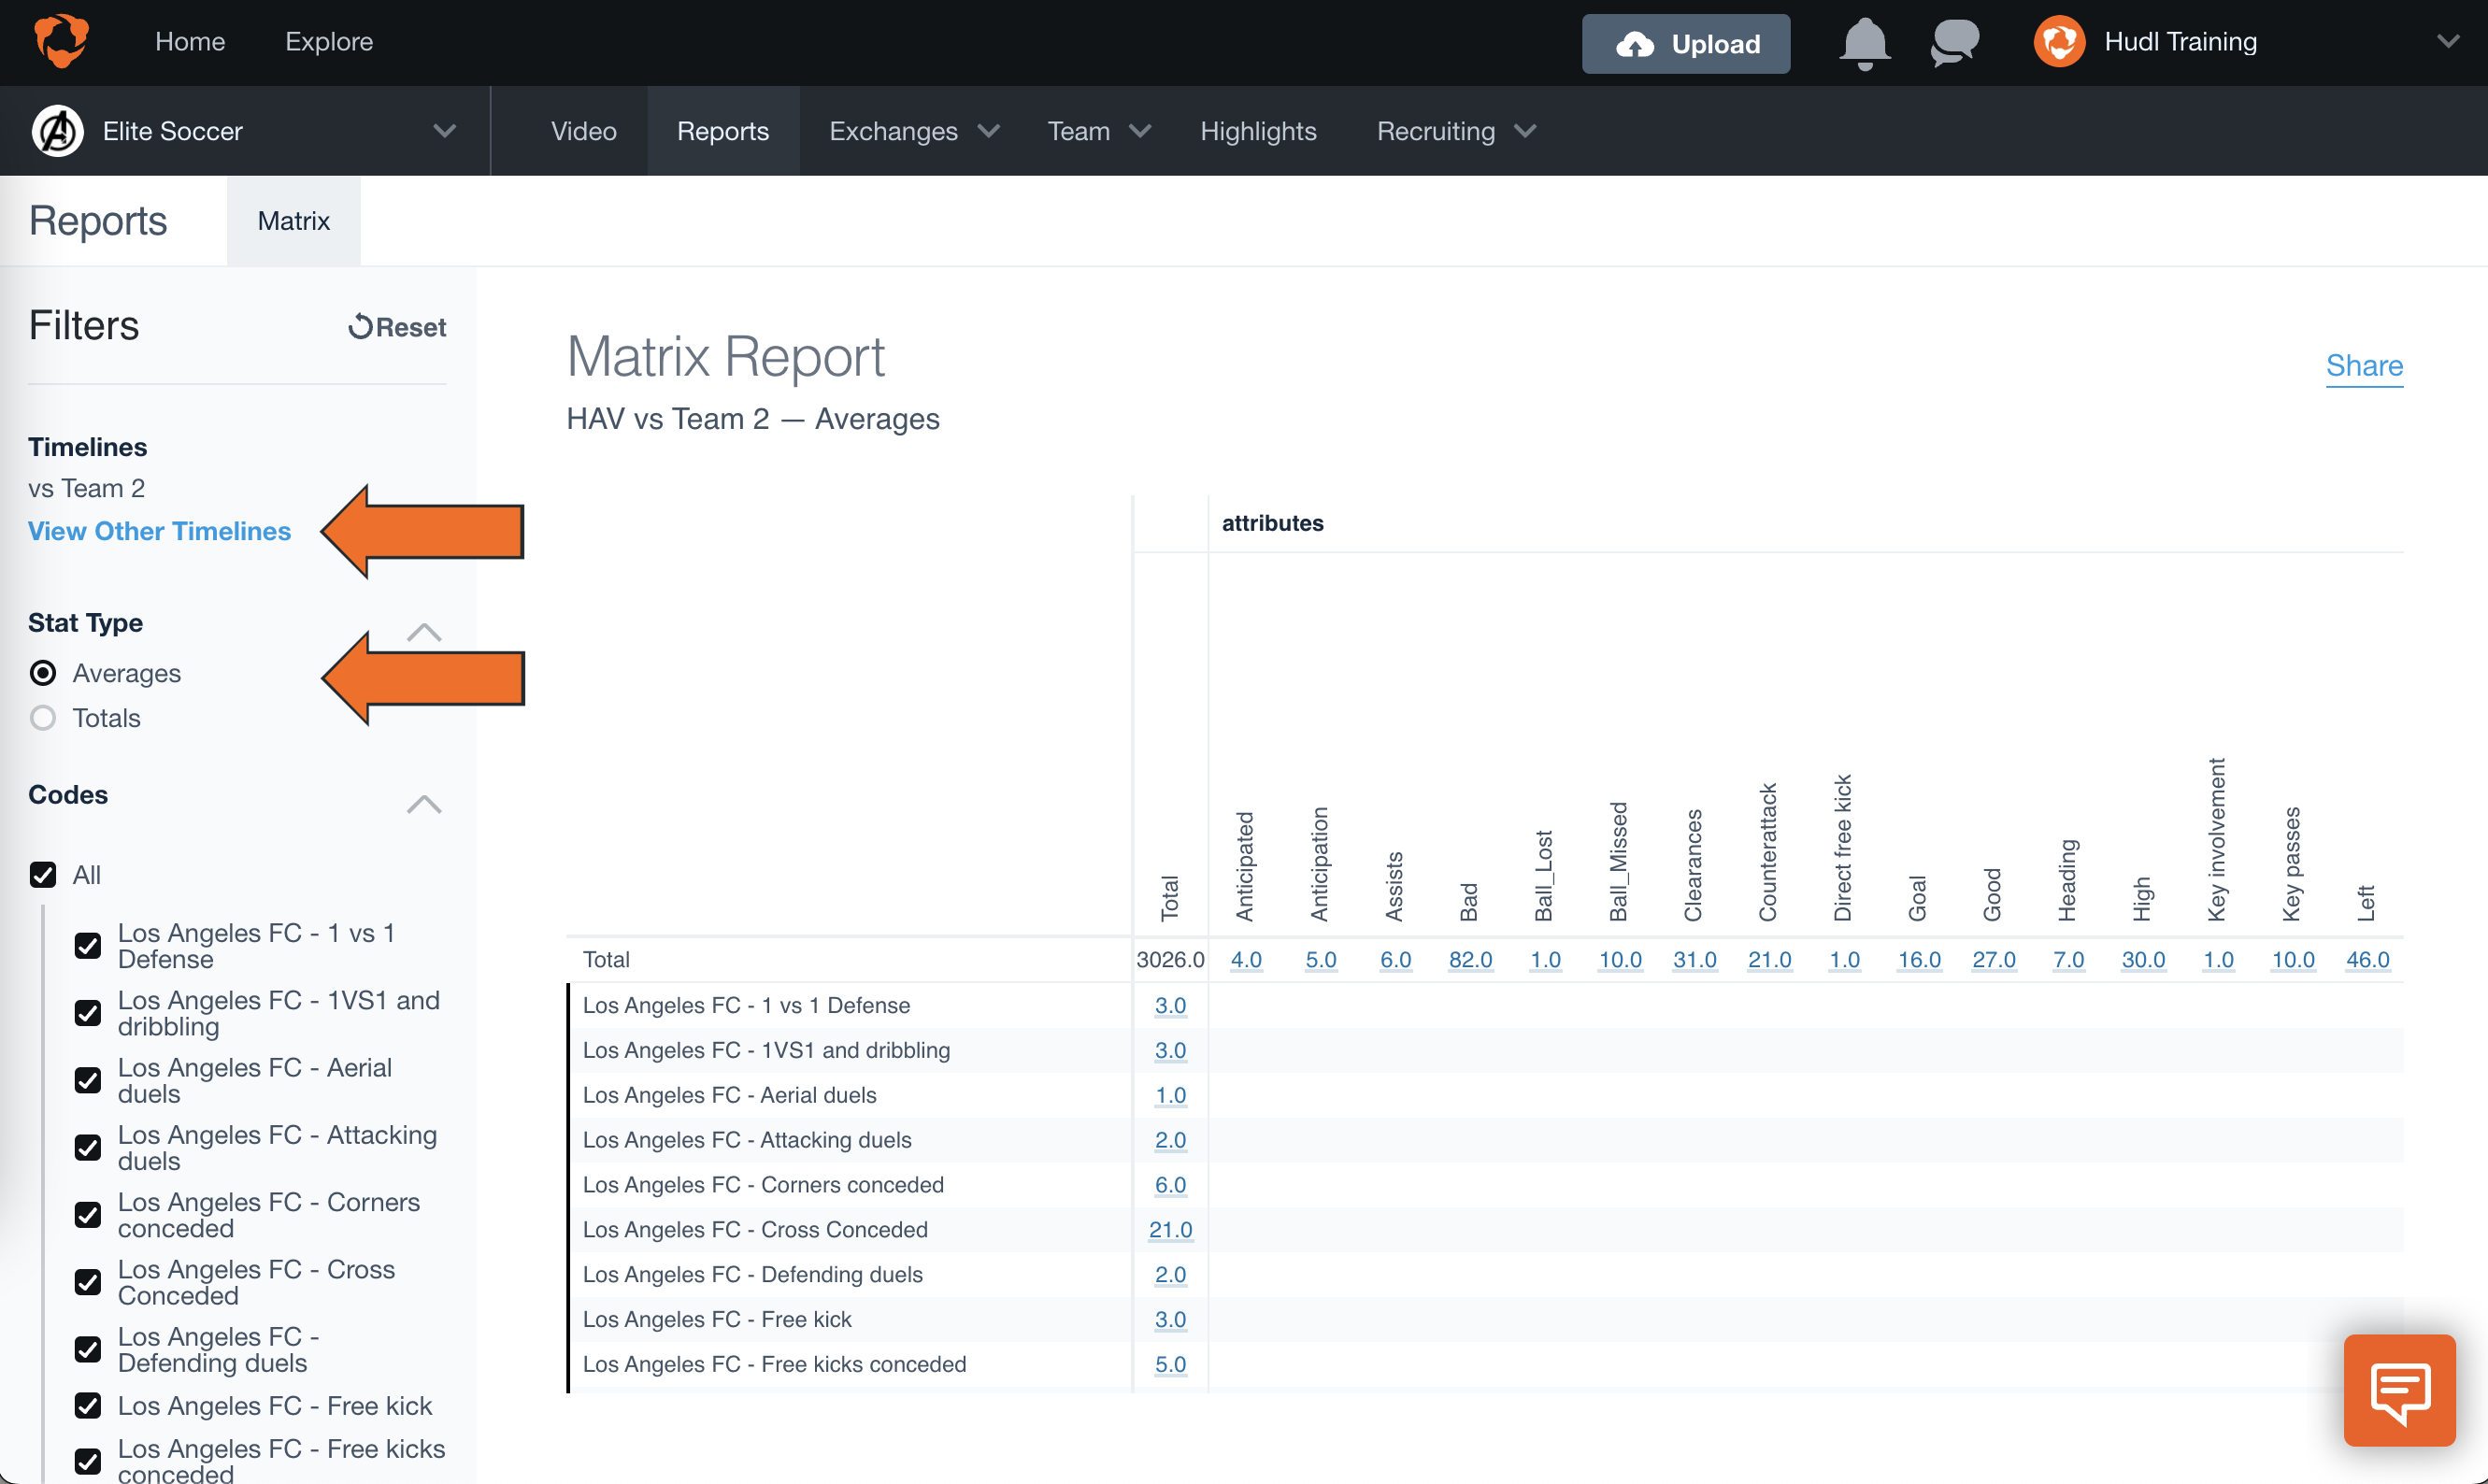Click View Other Timelines link
The height and width of the screenshot is (1484, 2488).
(x=159, y=531)
